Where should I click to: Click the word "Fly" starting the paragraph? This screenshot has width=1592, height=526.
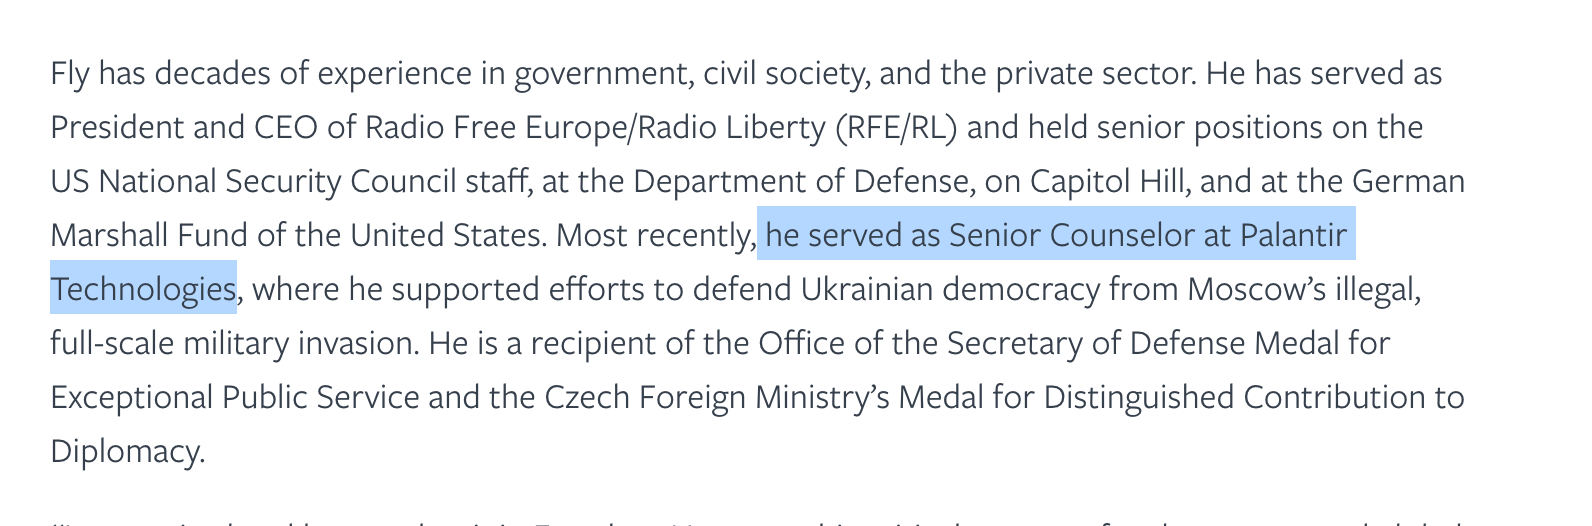(x=70, y=74)
